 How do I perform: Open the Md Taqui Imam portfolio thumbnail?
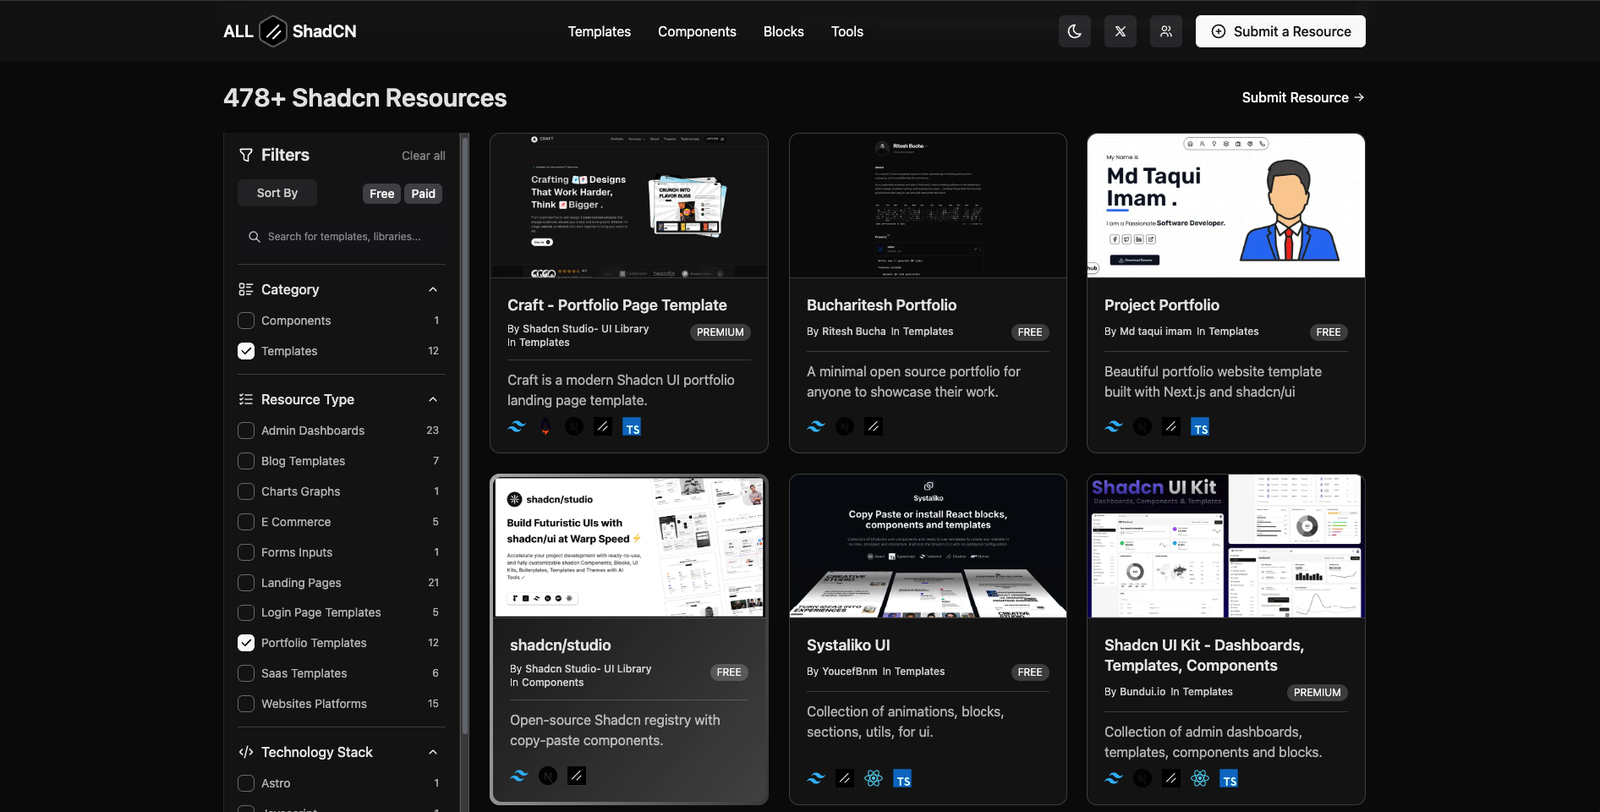click(1226, 205)
